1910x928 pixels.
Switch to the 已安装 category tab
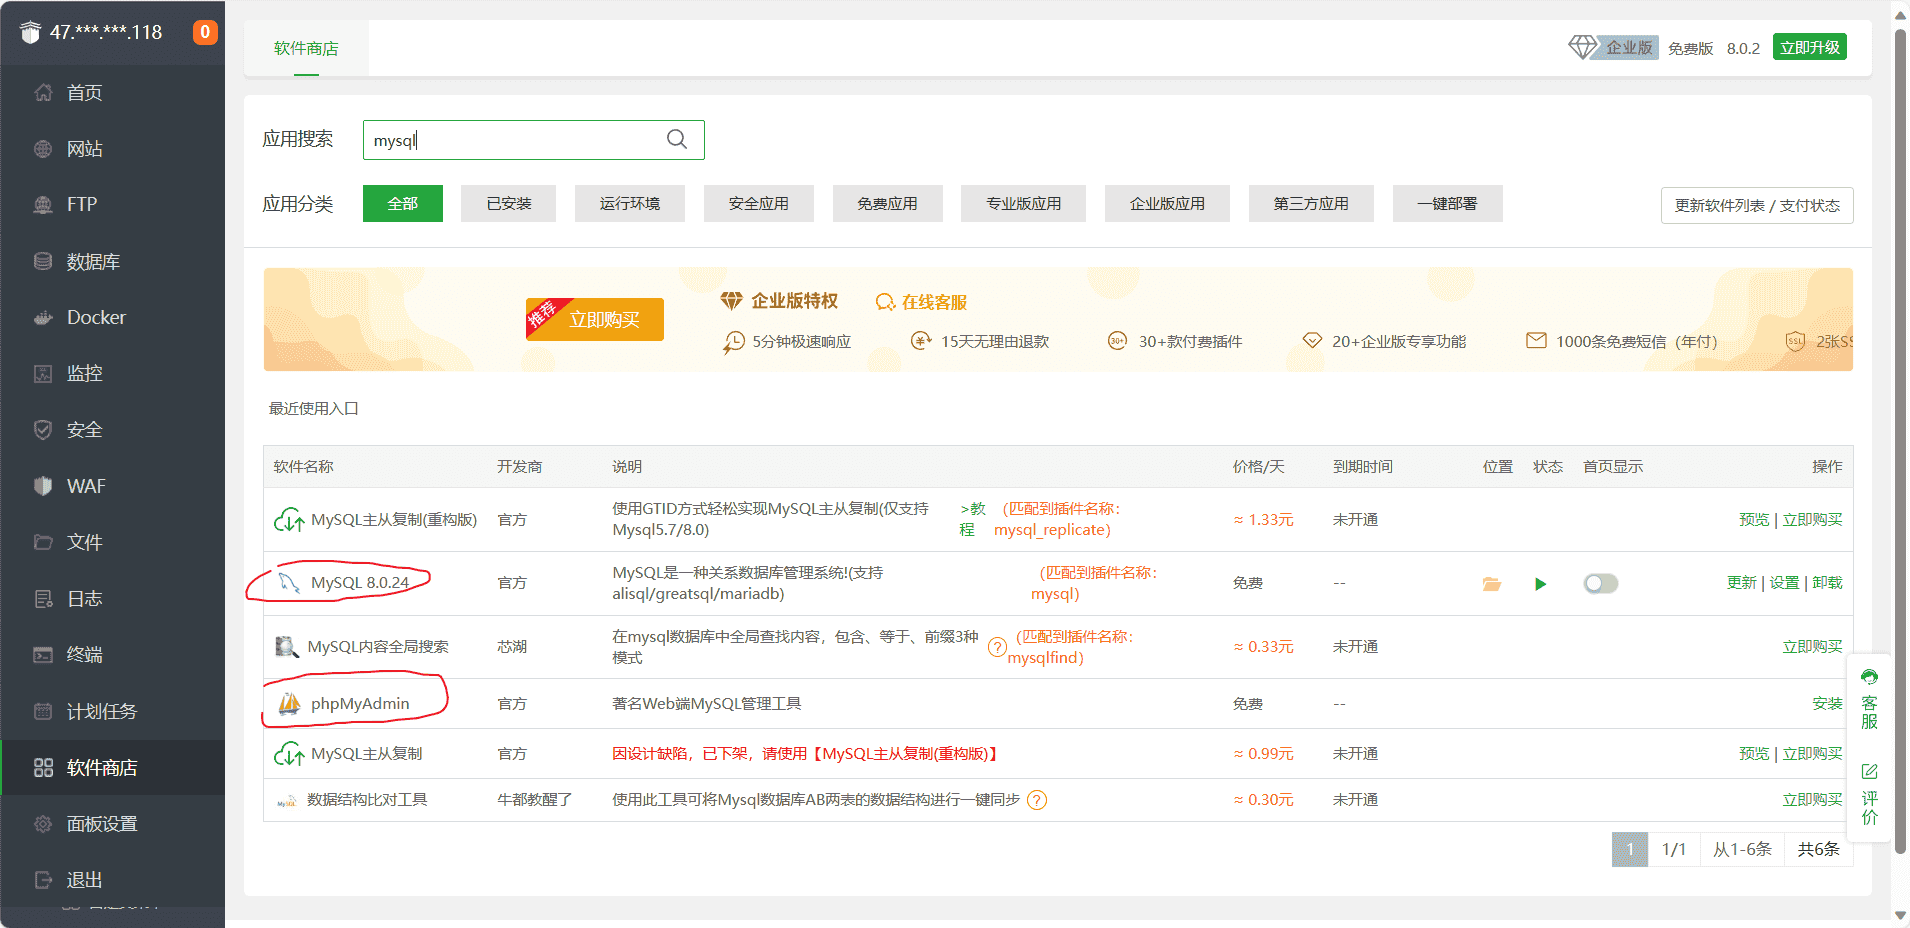pos(508,203)
